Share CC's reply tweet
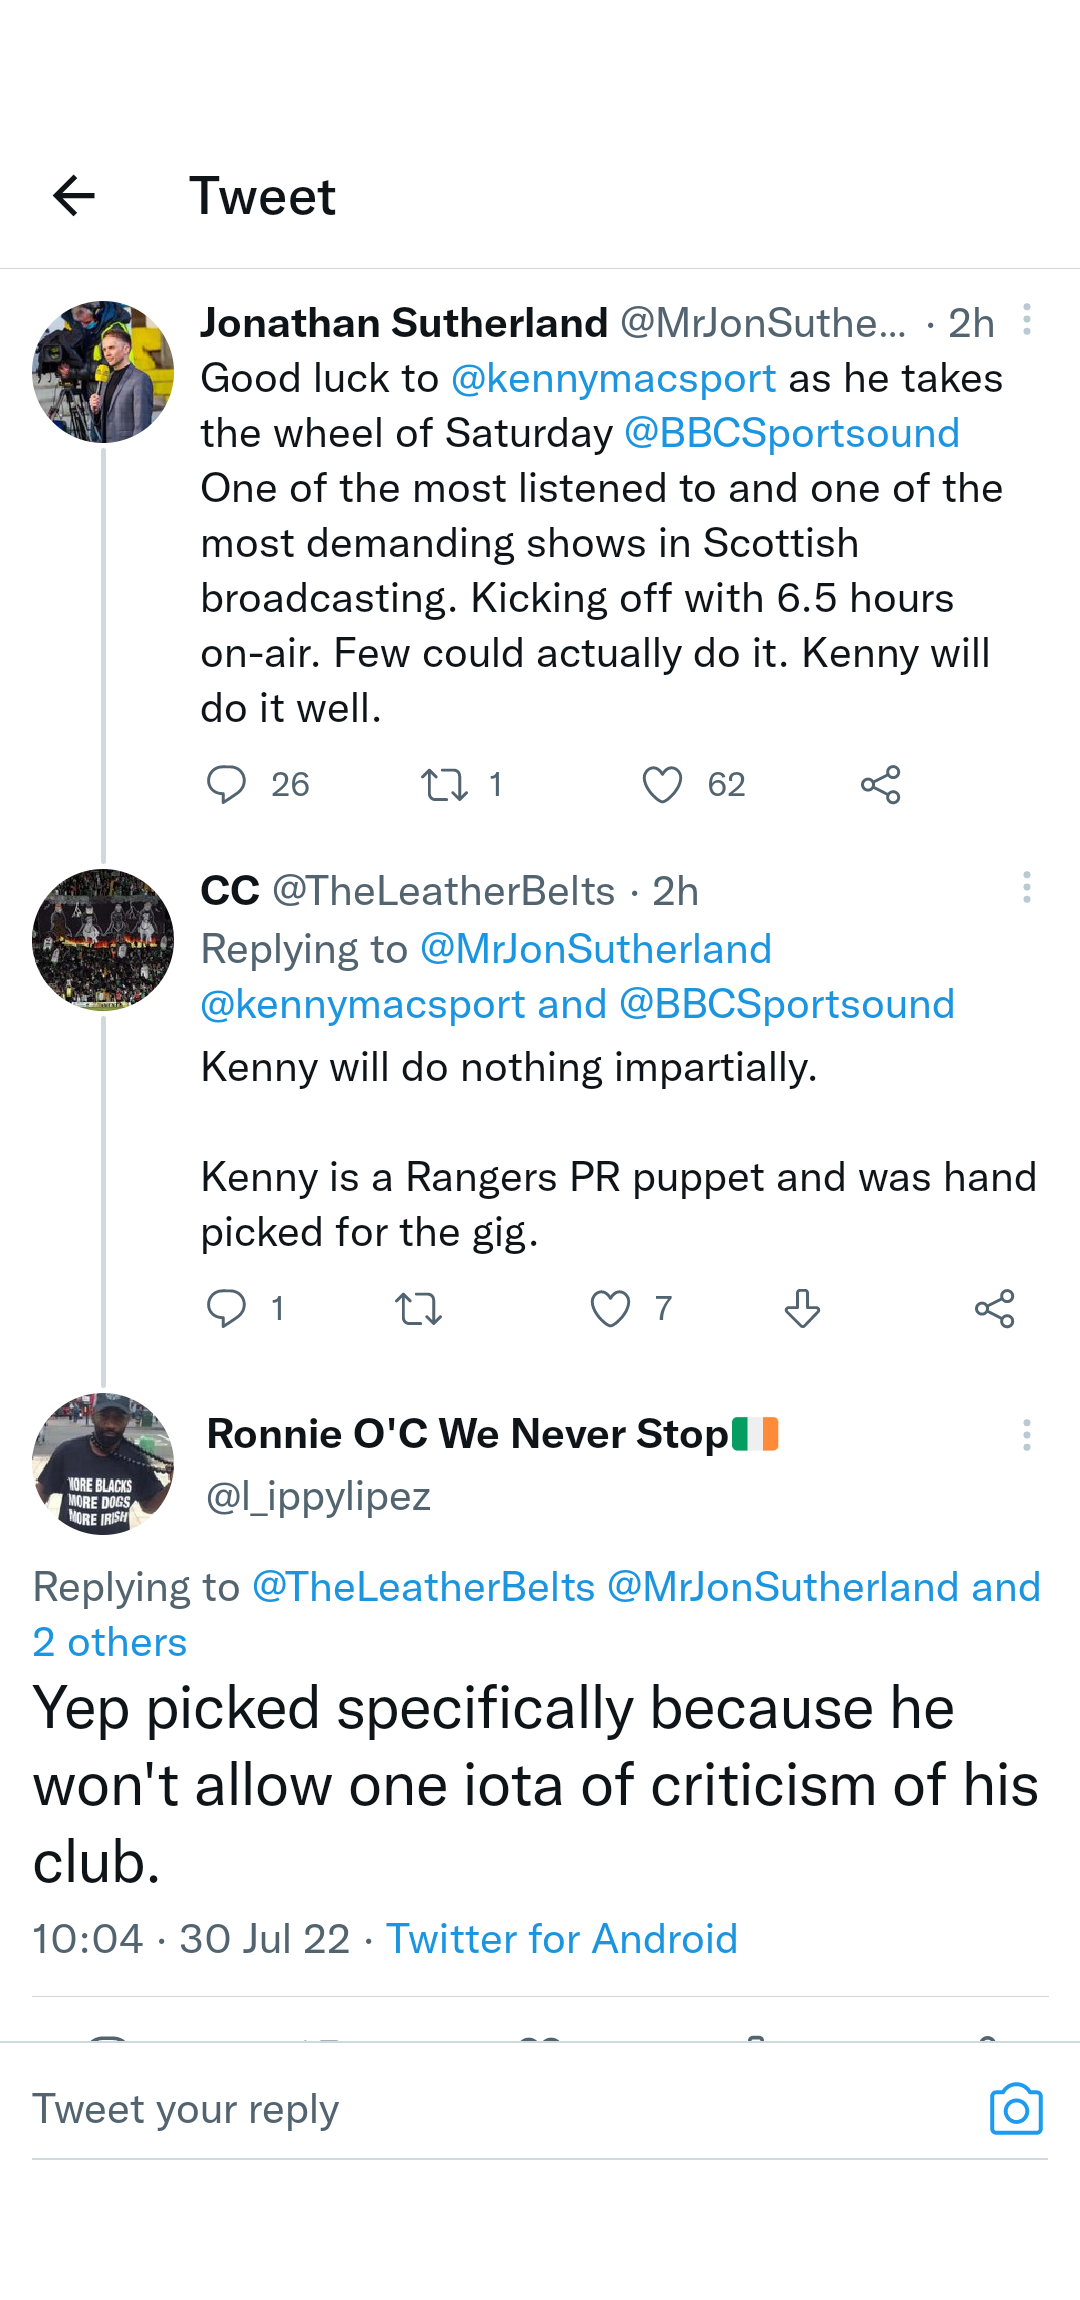1080x2300 pixels. click(994, 1308)
